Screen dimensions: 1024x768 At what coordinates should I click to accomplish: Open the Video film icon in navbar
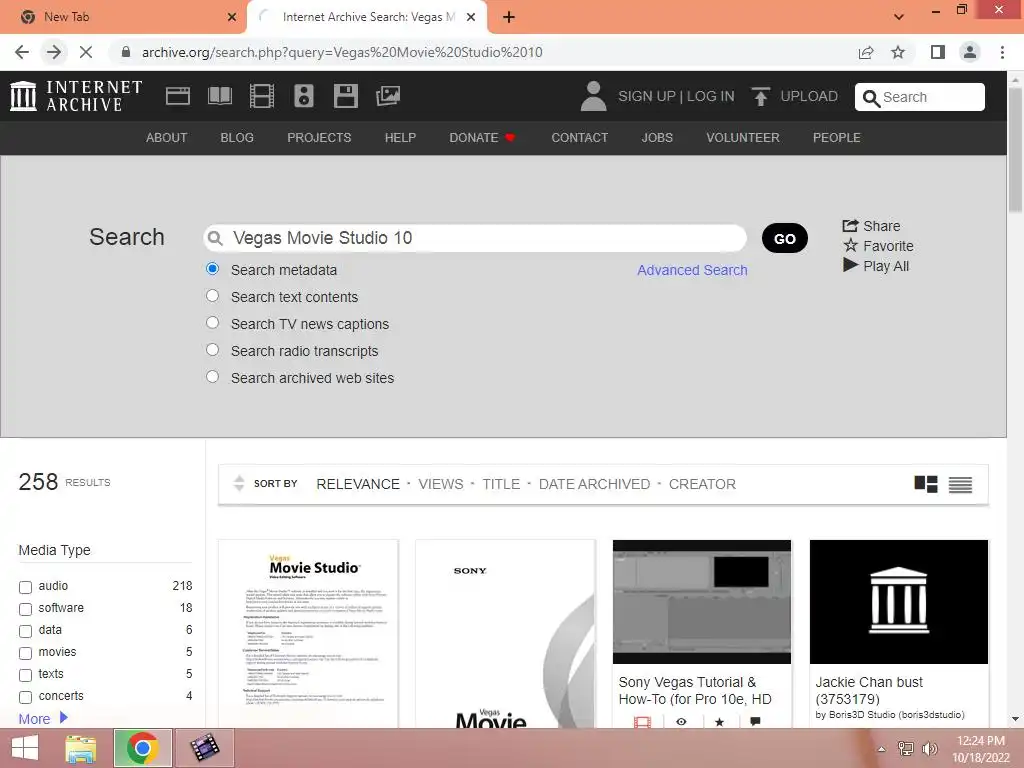[x=262, y=96]
